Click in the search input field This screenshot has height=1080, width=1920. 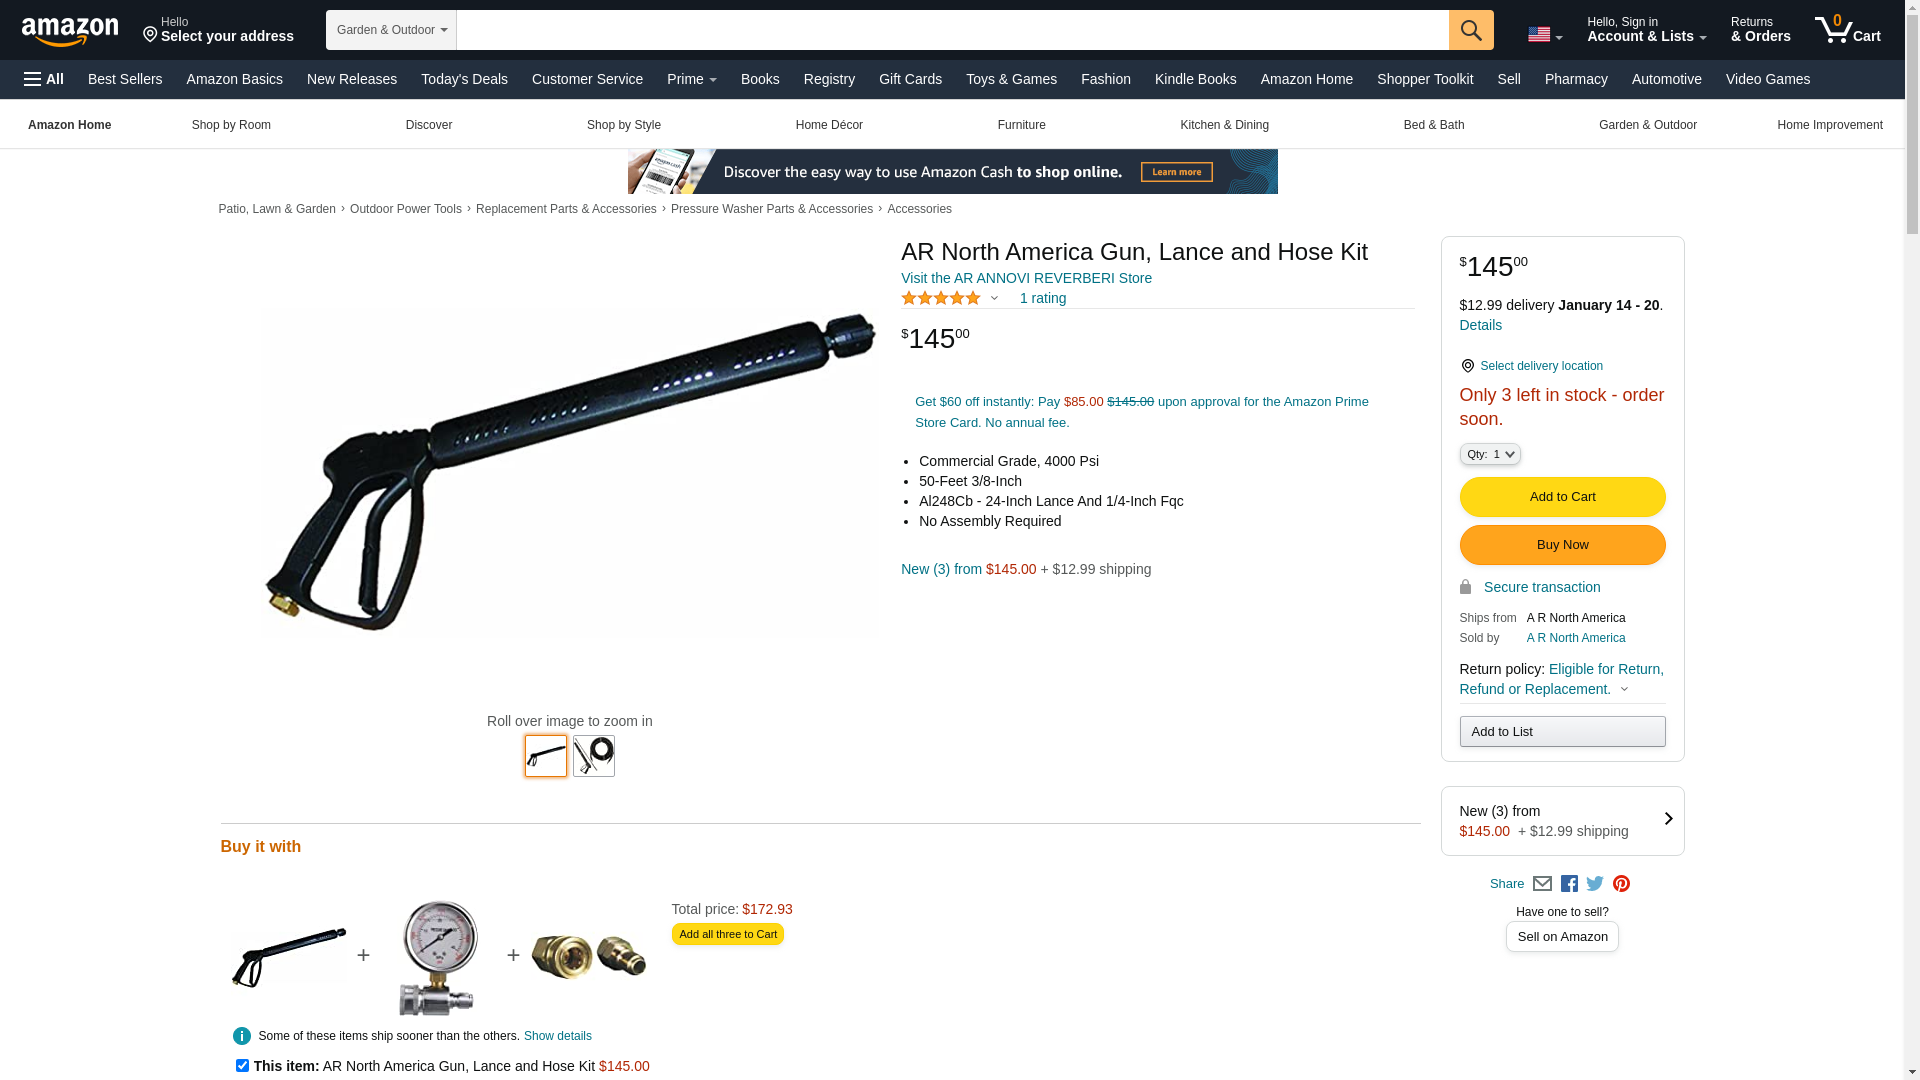click(x=952, y=30)
